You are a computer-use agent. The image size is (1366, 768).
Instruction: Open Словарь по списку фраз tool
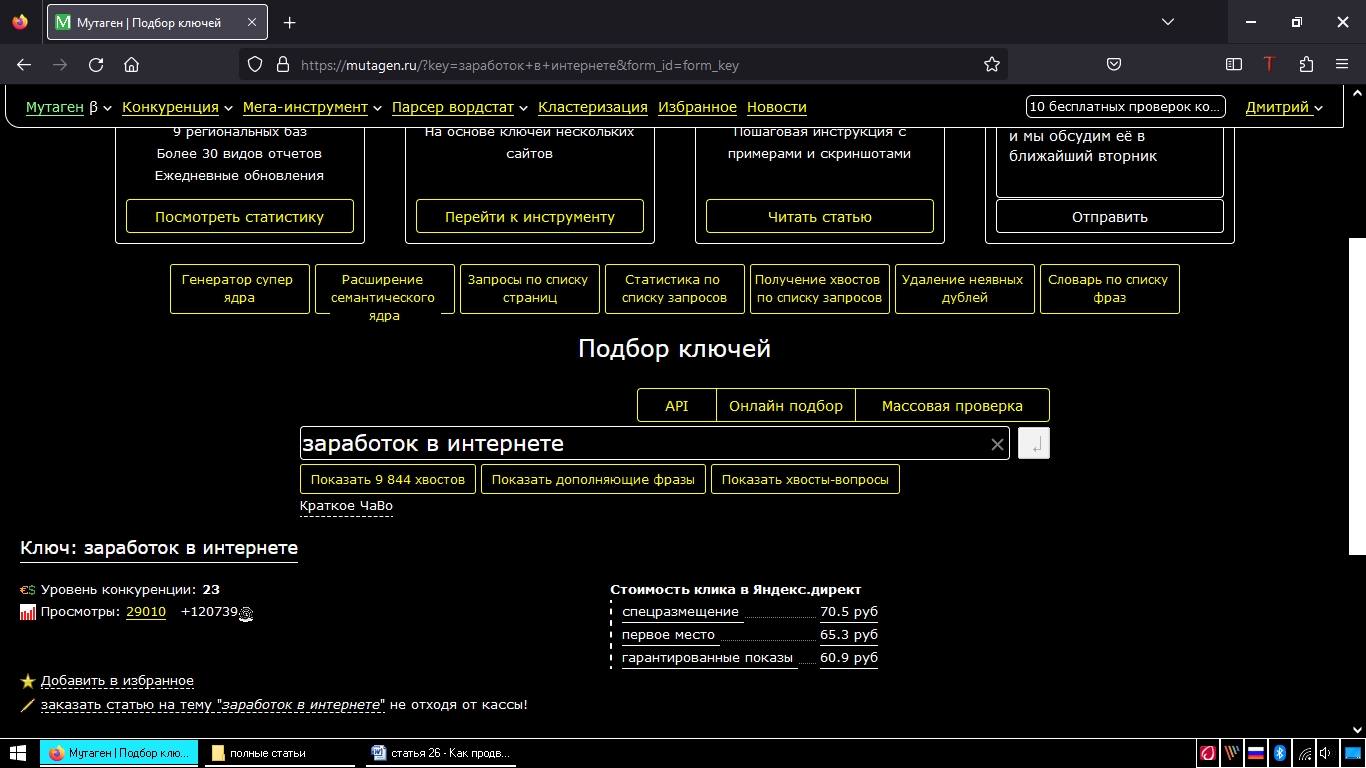coord(1110,289)
